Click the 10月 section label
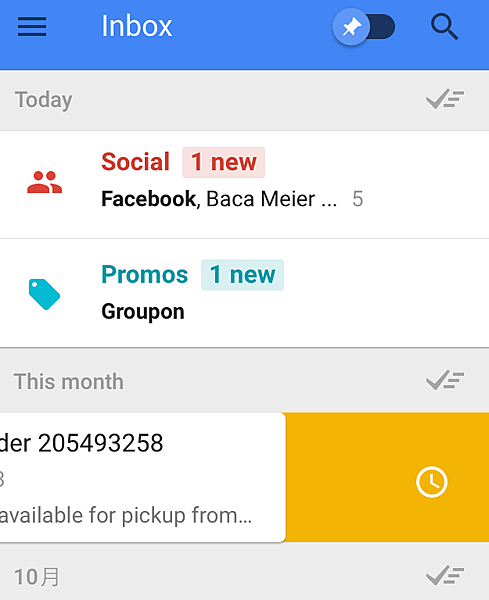 click(x=37, y=577)
